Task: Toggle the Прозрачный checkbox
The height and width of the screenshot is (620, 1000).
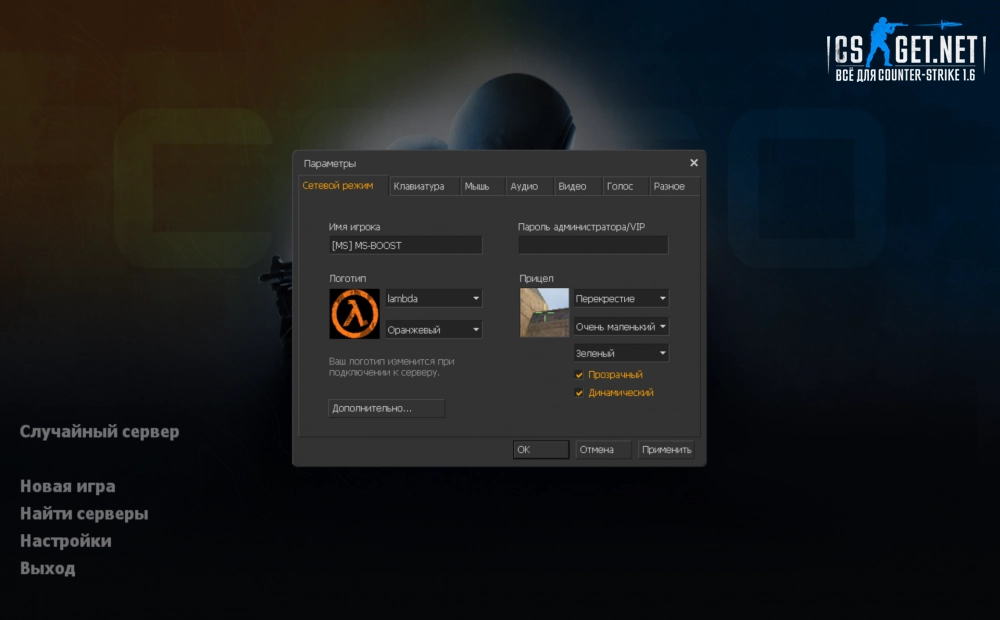Action: [x=579, y=374]
